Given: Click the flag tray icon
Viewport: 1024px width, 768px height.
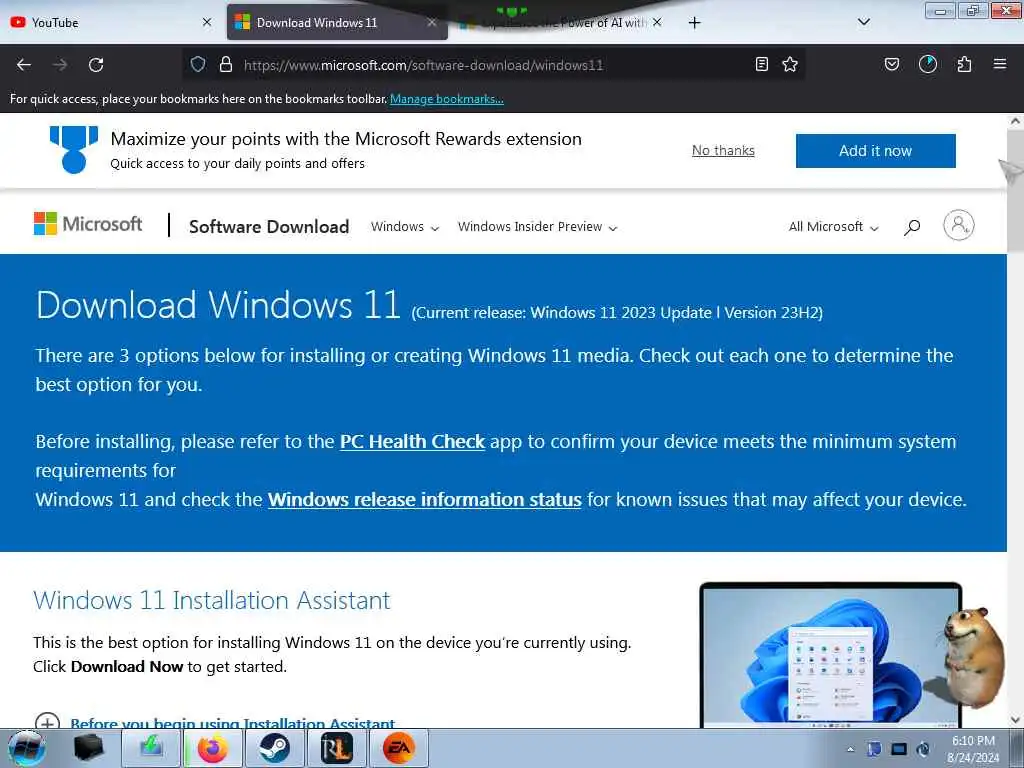Looking at the screenshot, I should coord(874,749).
